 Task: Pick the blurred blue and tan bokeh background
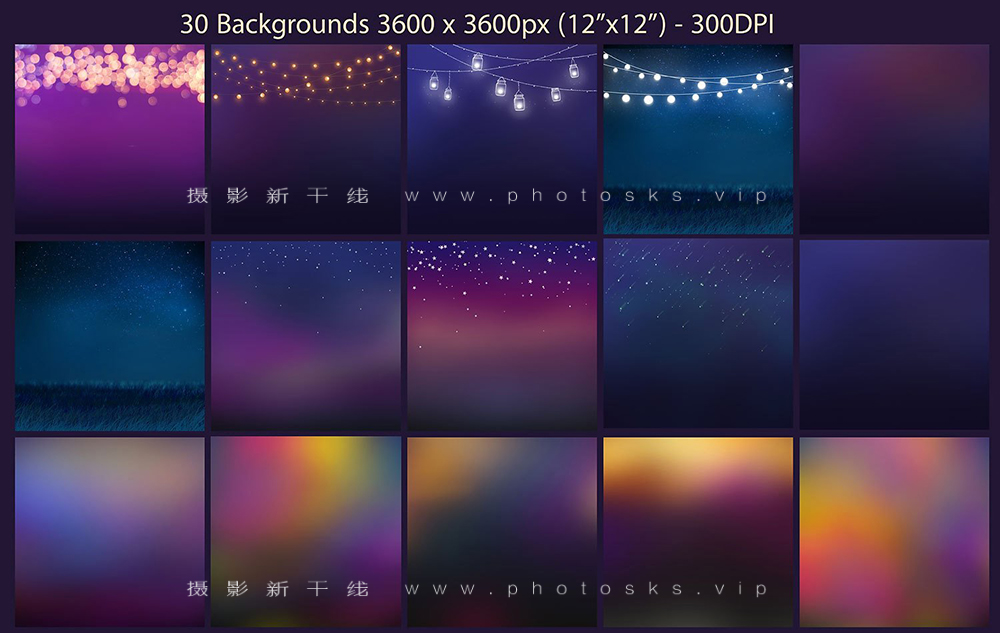pyautogui.click(x=110, y=532)
